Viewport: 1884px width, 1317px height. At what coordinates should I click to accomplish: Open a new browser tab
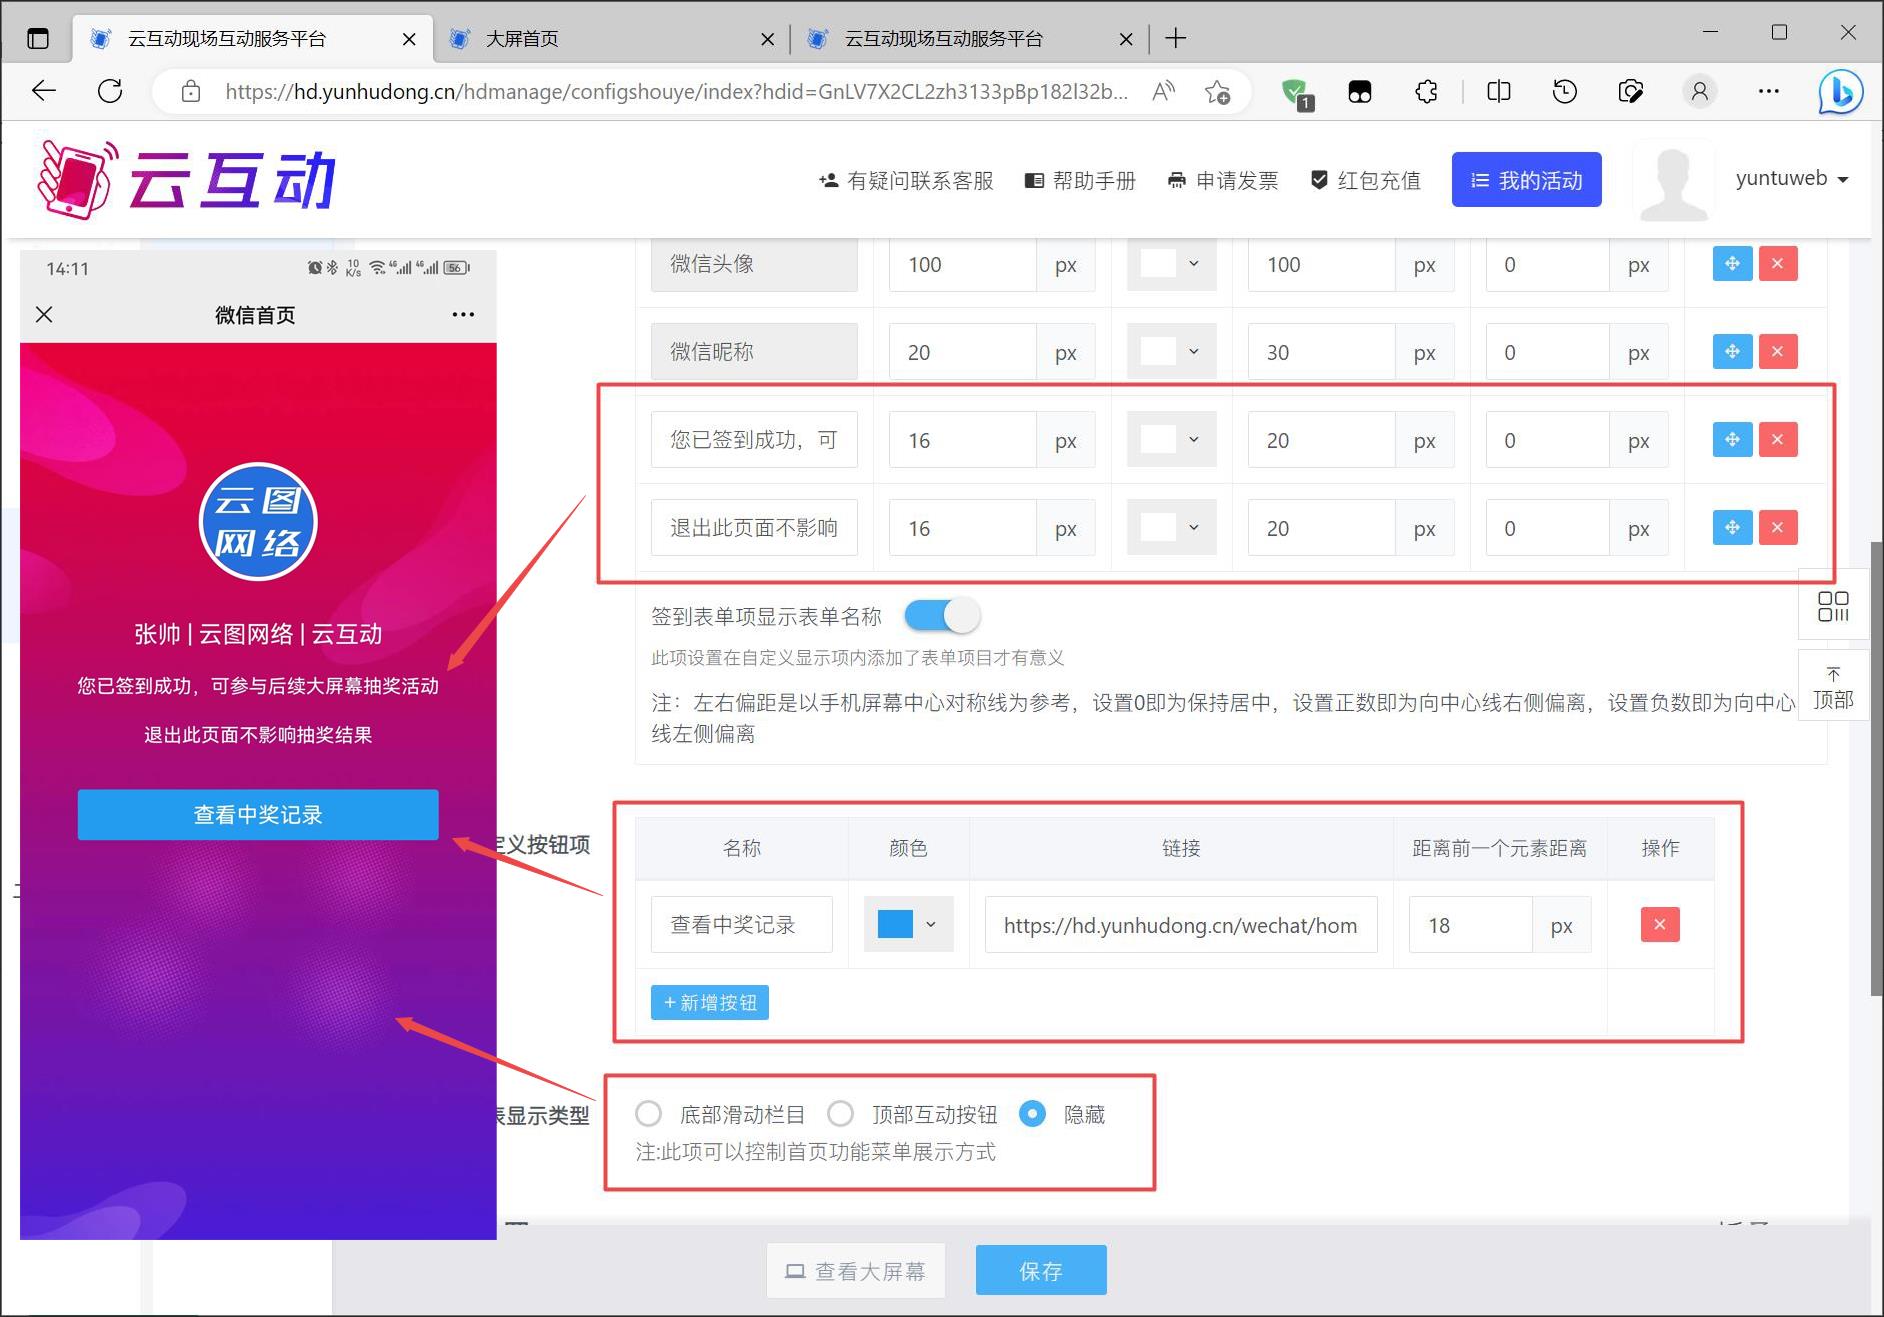tap(1176, 39)
